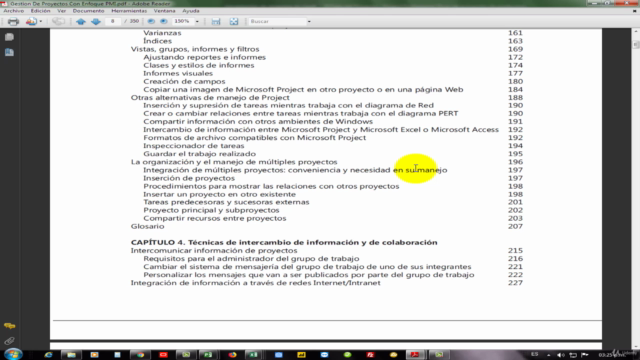Click 'Clases y estilos de informes' entry
Image resolution: width=640 pixels, height=360 pixels.
198,65
